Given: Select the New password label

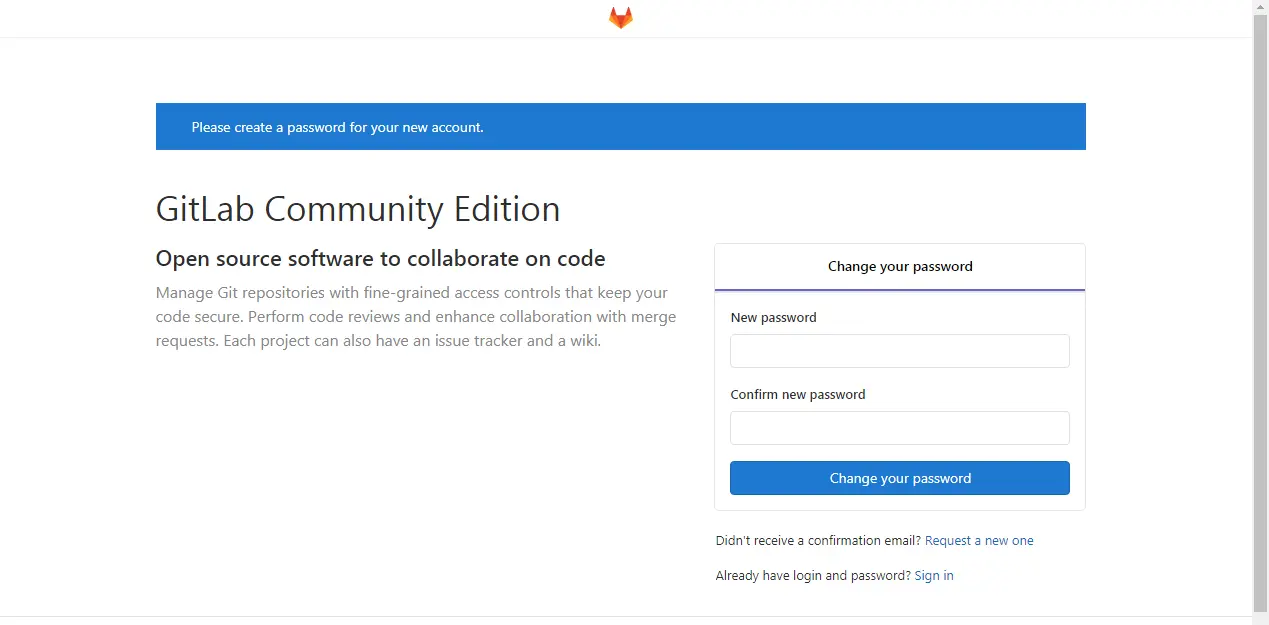Looking at the screenshot, I should [x=773, y=317].
